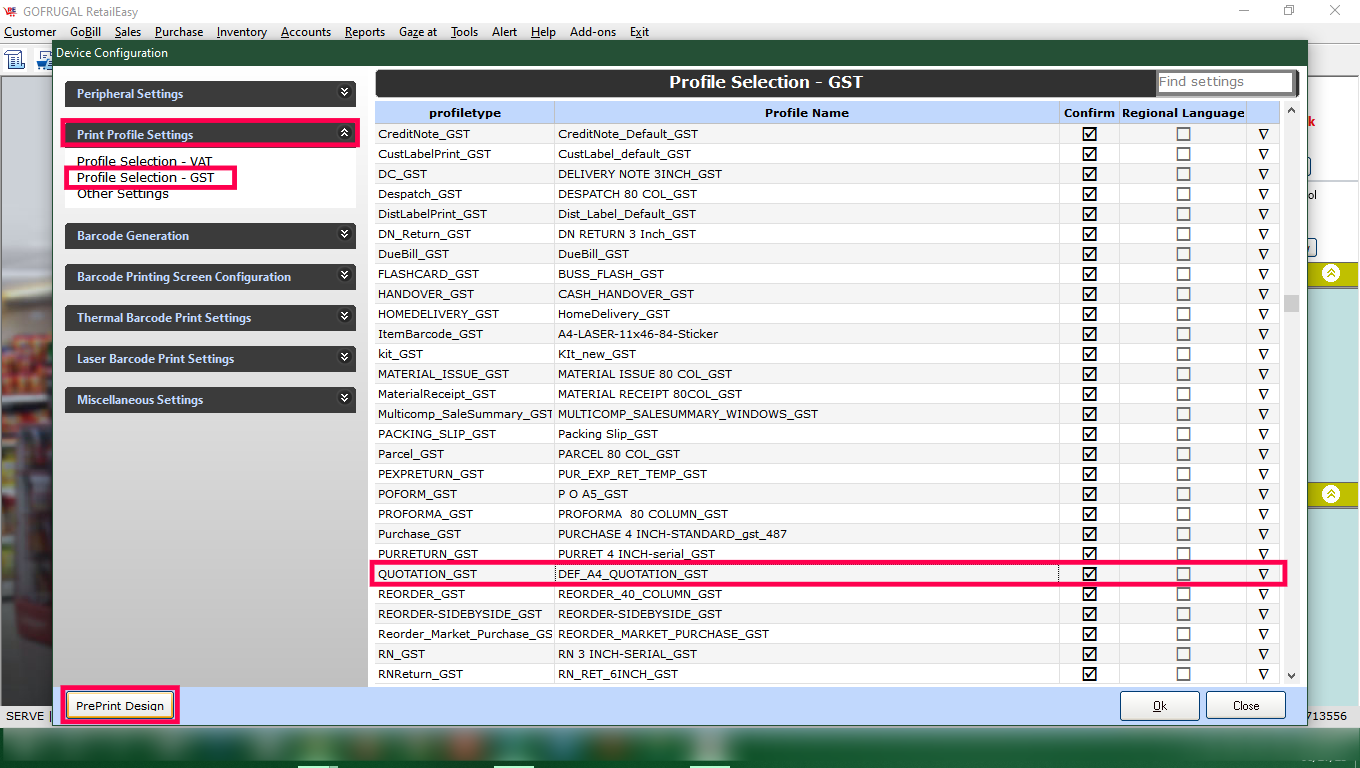
Task: Check Regional Language box for DC_GST
Action: pyautogui.click(x=1183, y=174)
